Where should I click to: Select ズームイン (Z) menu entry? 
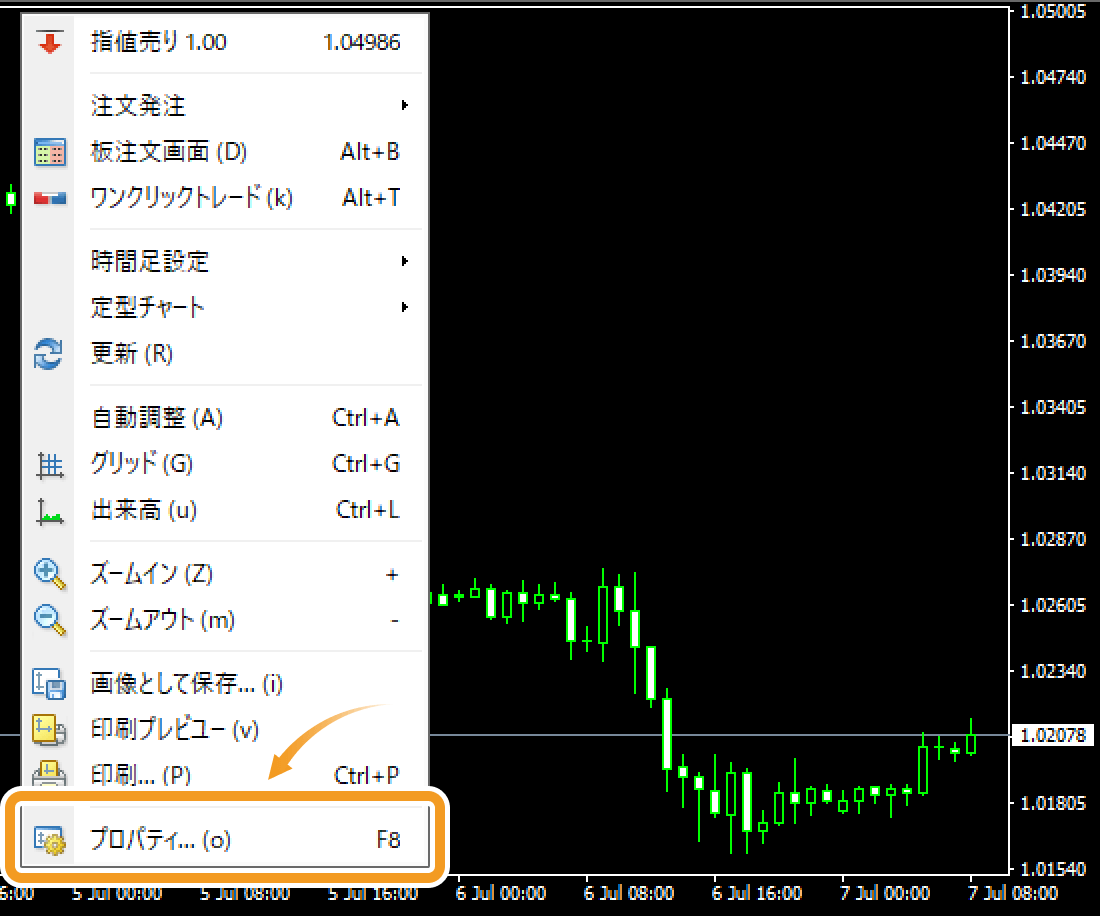224,574
